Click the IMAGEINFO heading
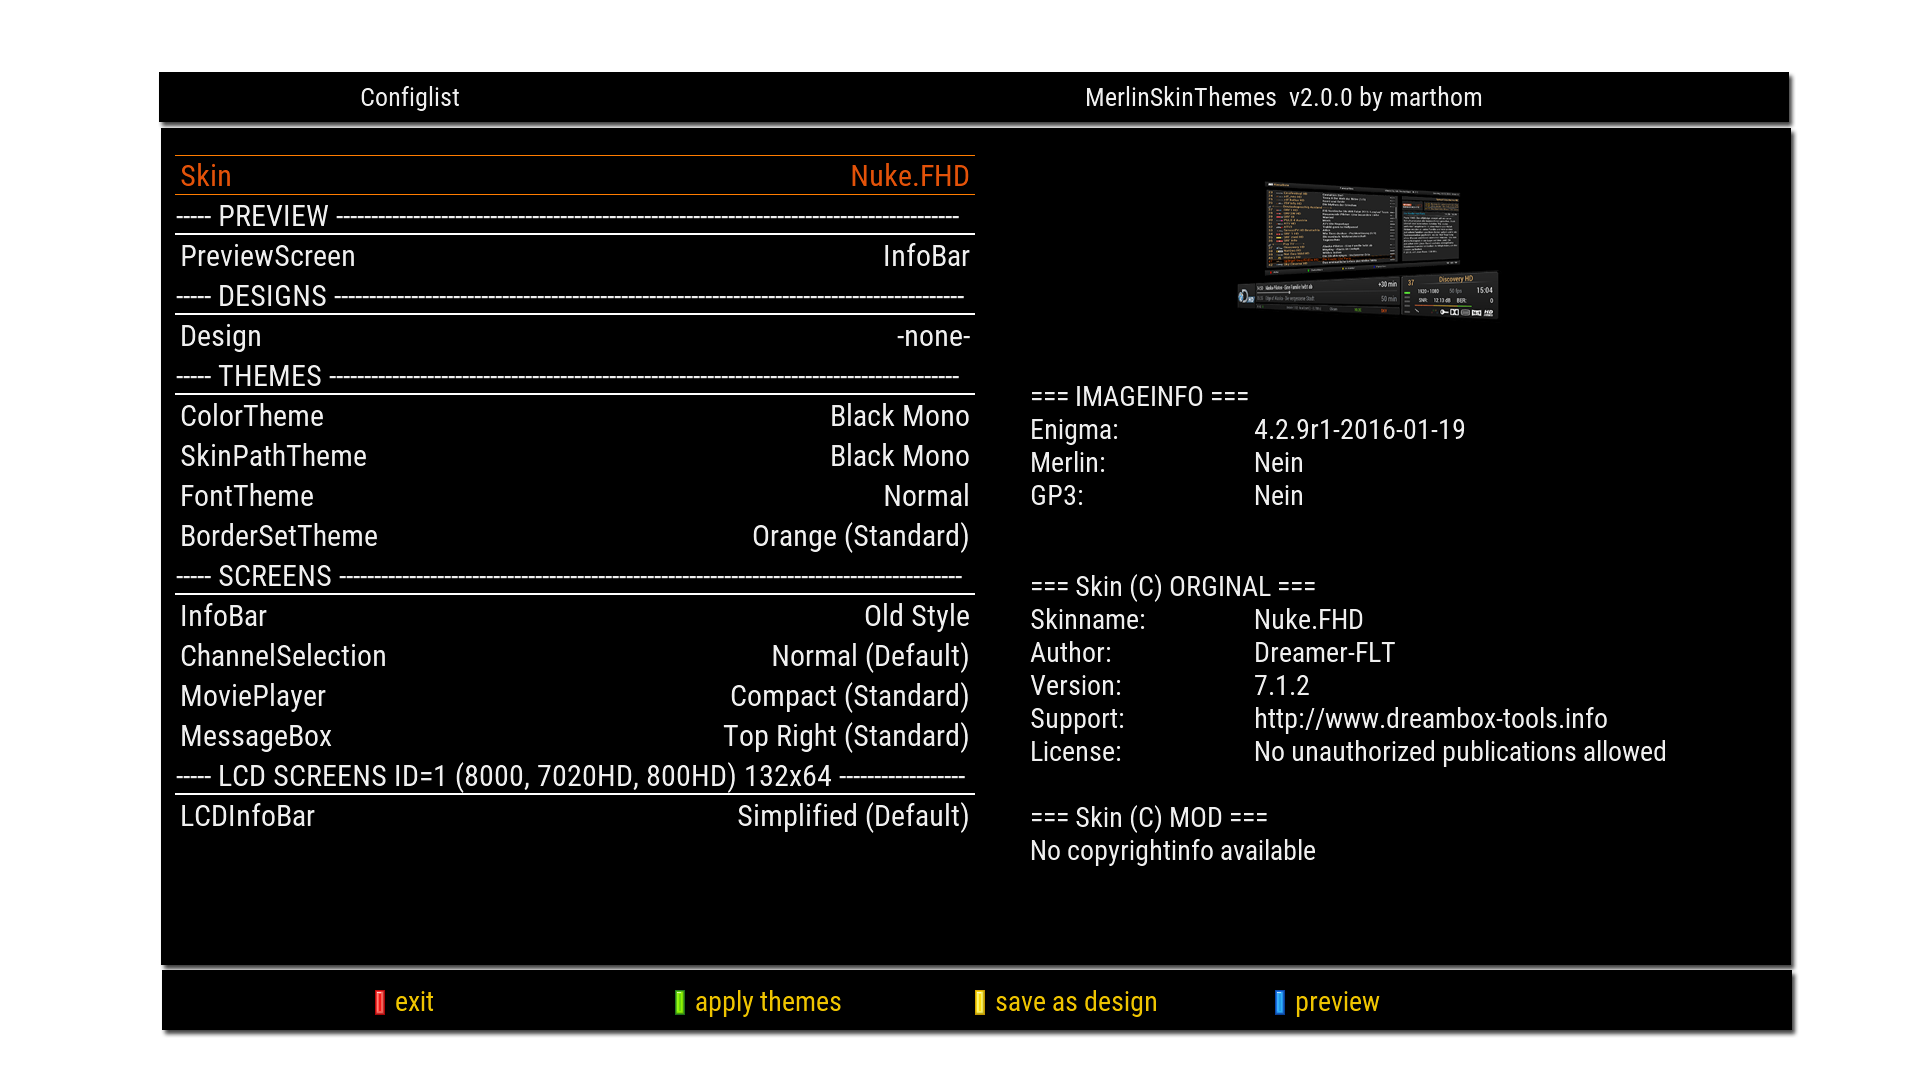The image size is (1920, 1080). 1140,397
